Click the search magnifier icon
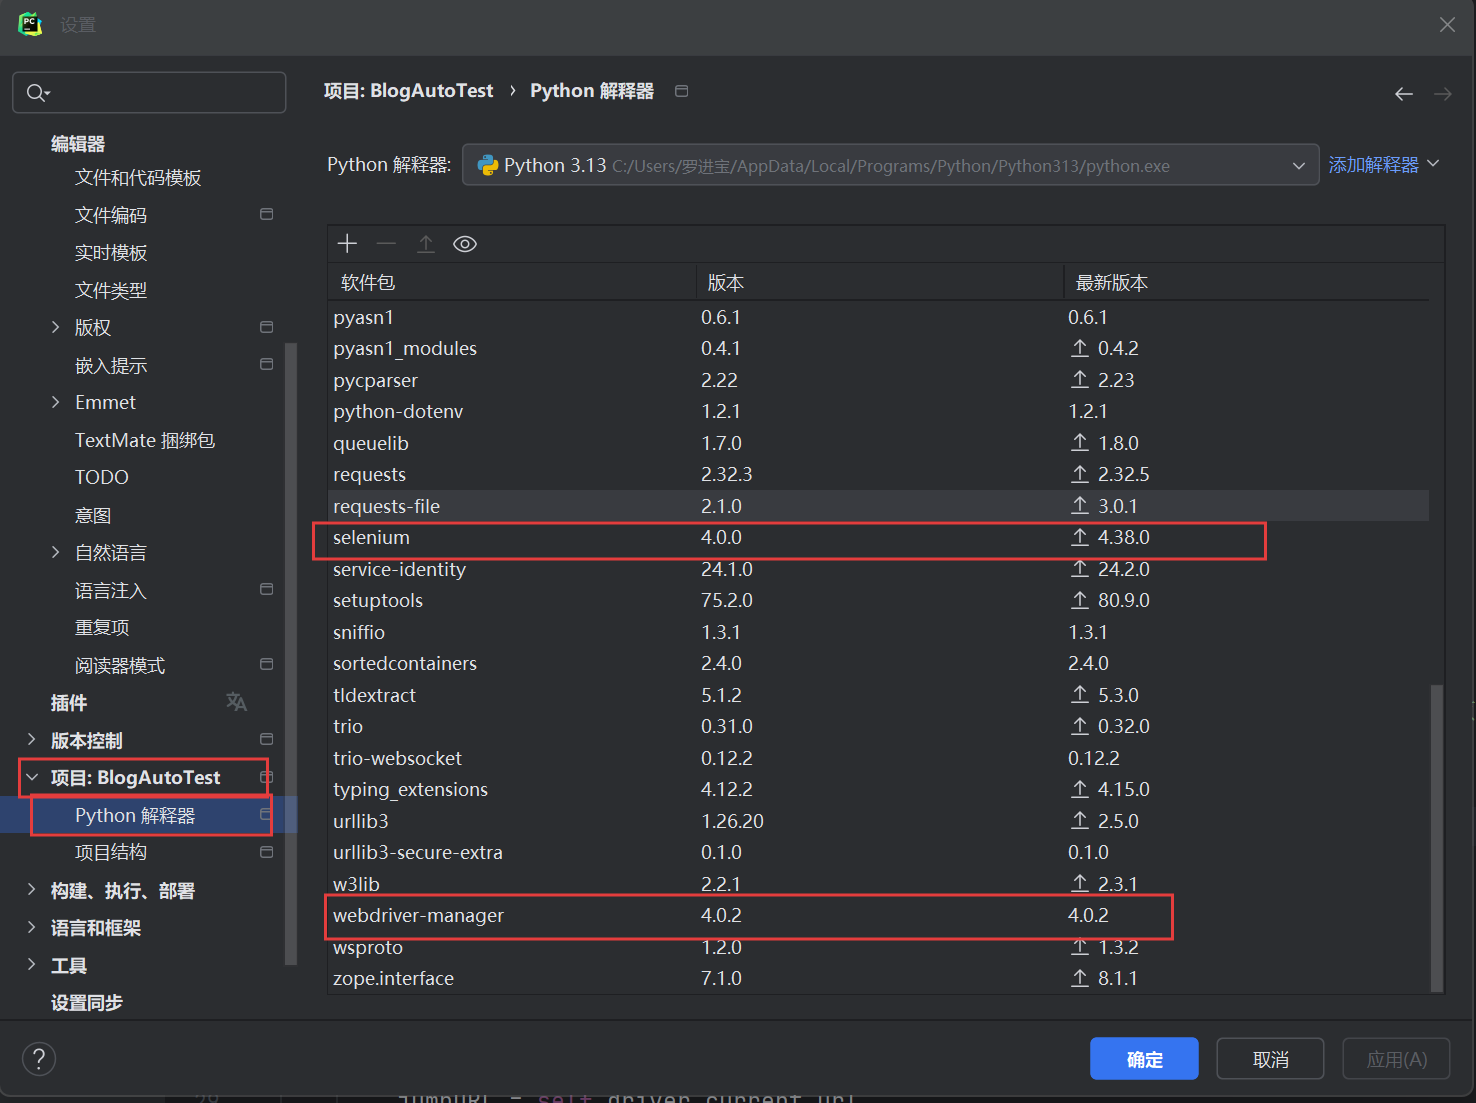This screenshot has height=1103, width=1476. (x=38, y=93)
